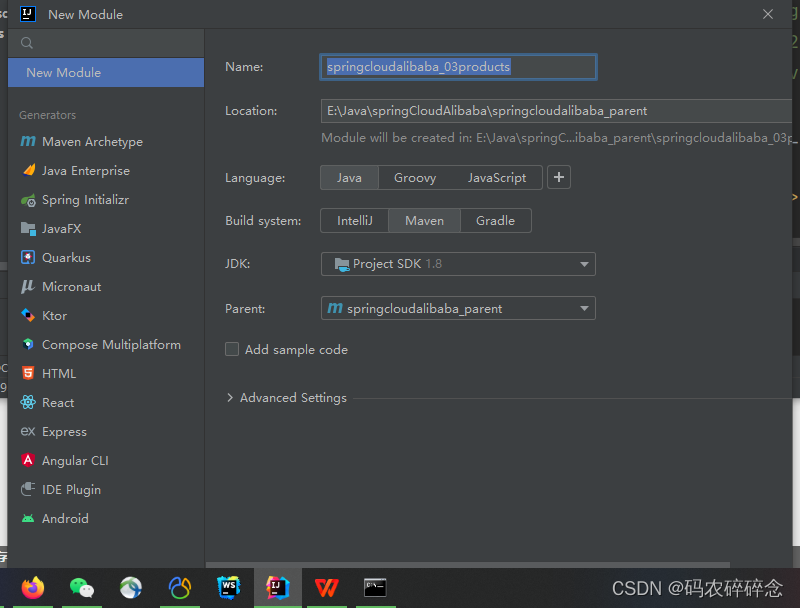Open WebStorm from the taskbar
The height and width of the screenshot is (608, 800).
tap(229, 588)
